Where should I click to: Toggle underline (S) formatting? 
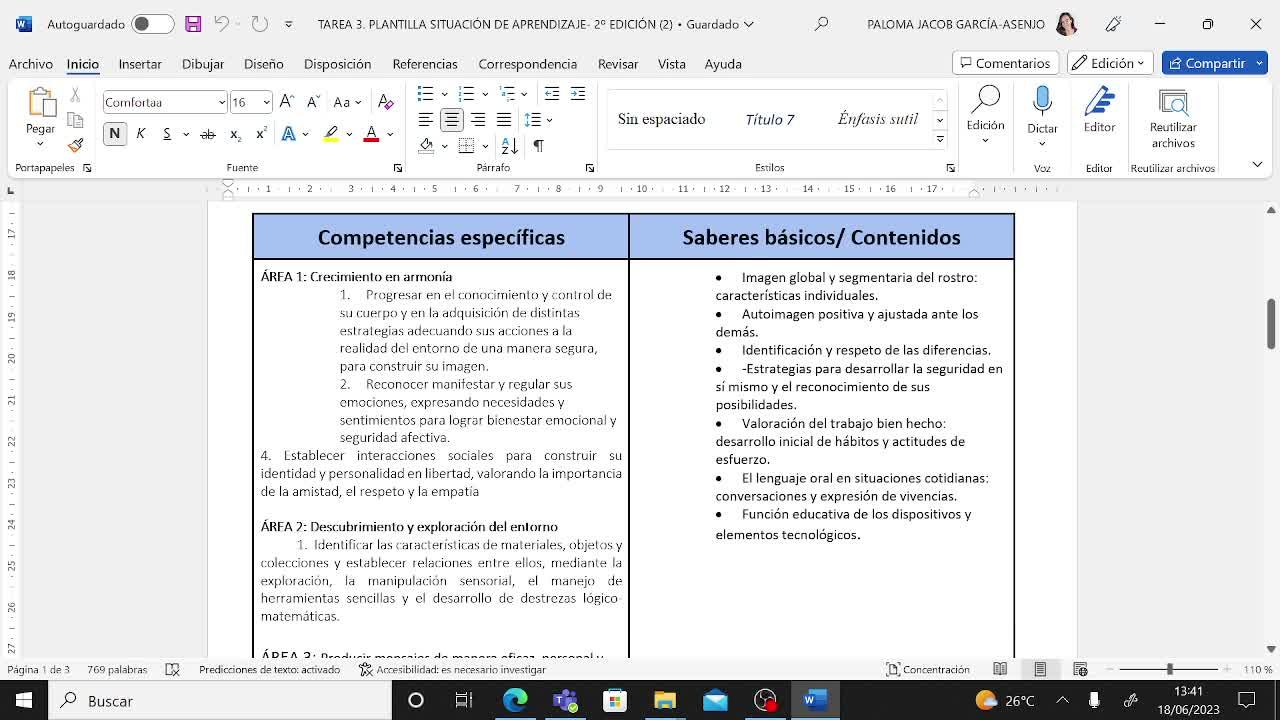(167, 134)
